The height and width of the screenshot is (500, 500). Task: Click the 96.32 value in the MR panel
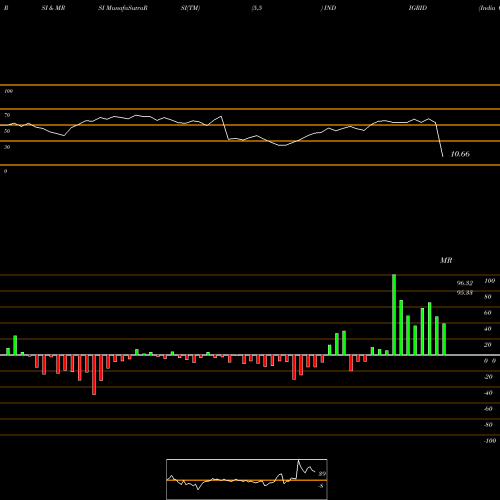[465, 283]
